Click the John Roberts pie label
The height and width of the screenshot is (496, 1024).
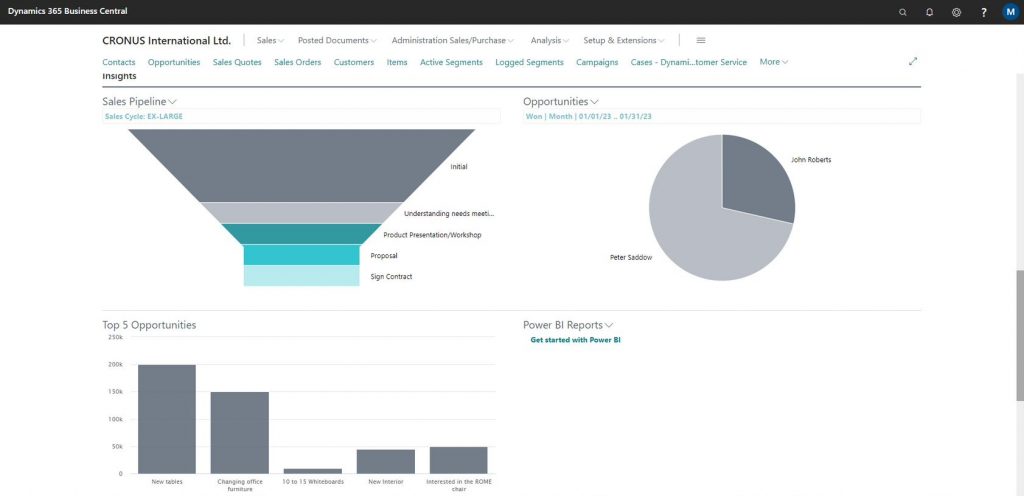811,160
